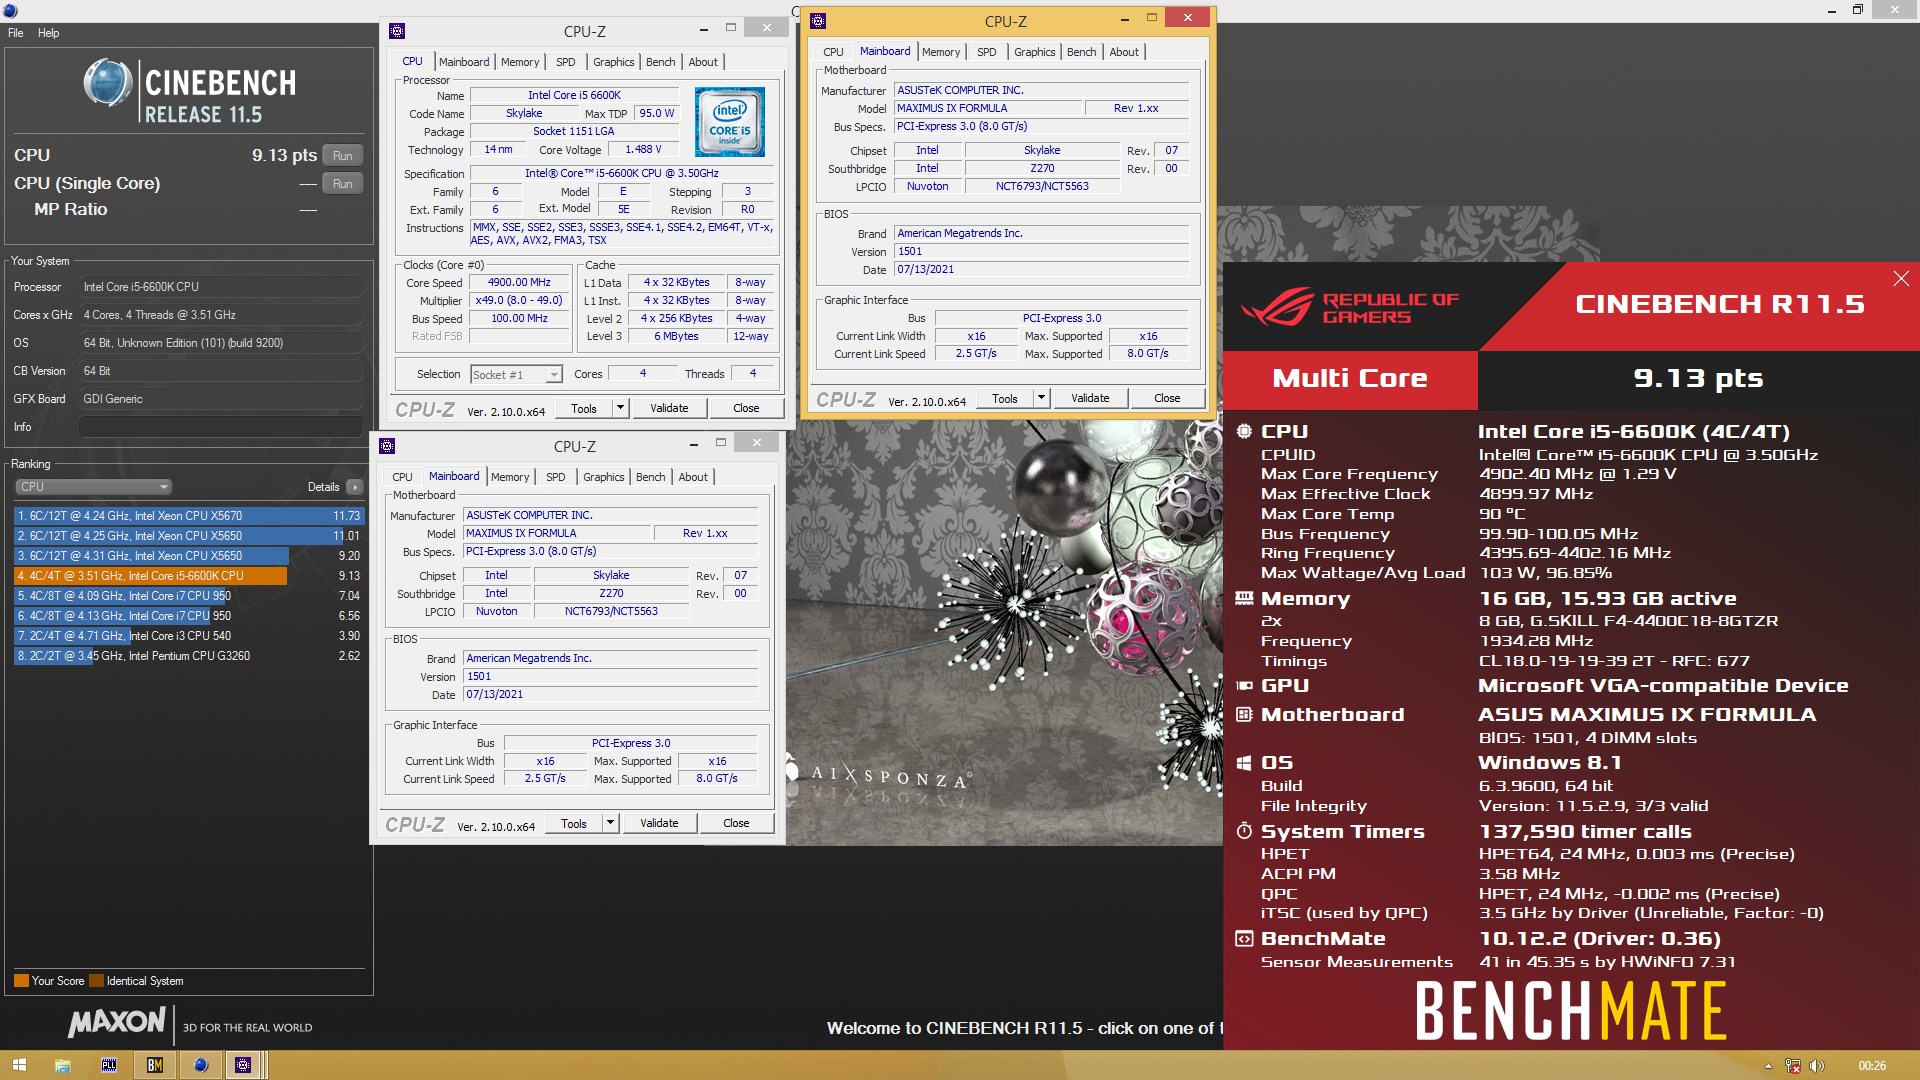
Task: Open the Windows Start button
Action: tap(19, 1065)
